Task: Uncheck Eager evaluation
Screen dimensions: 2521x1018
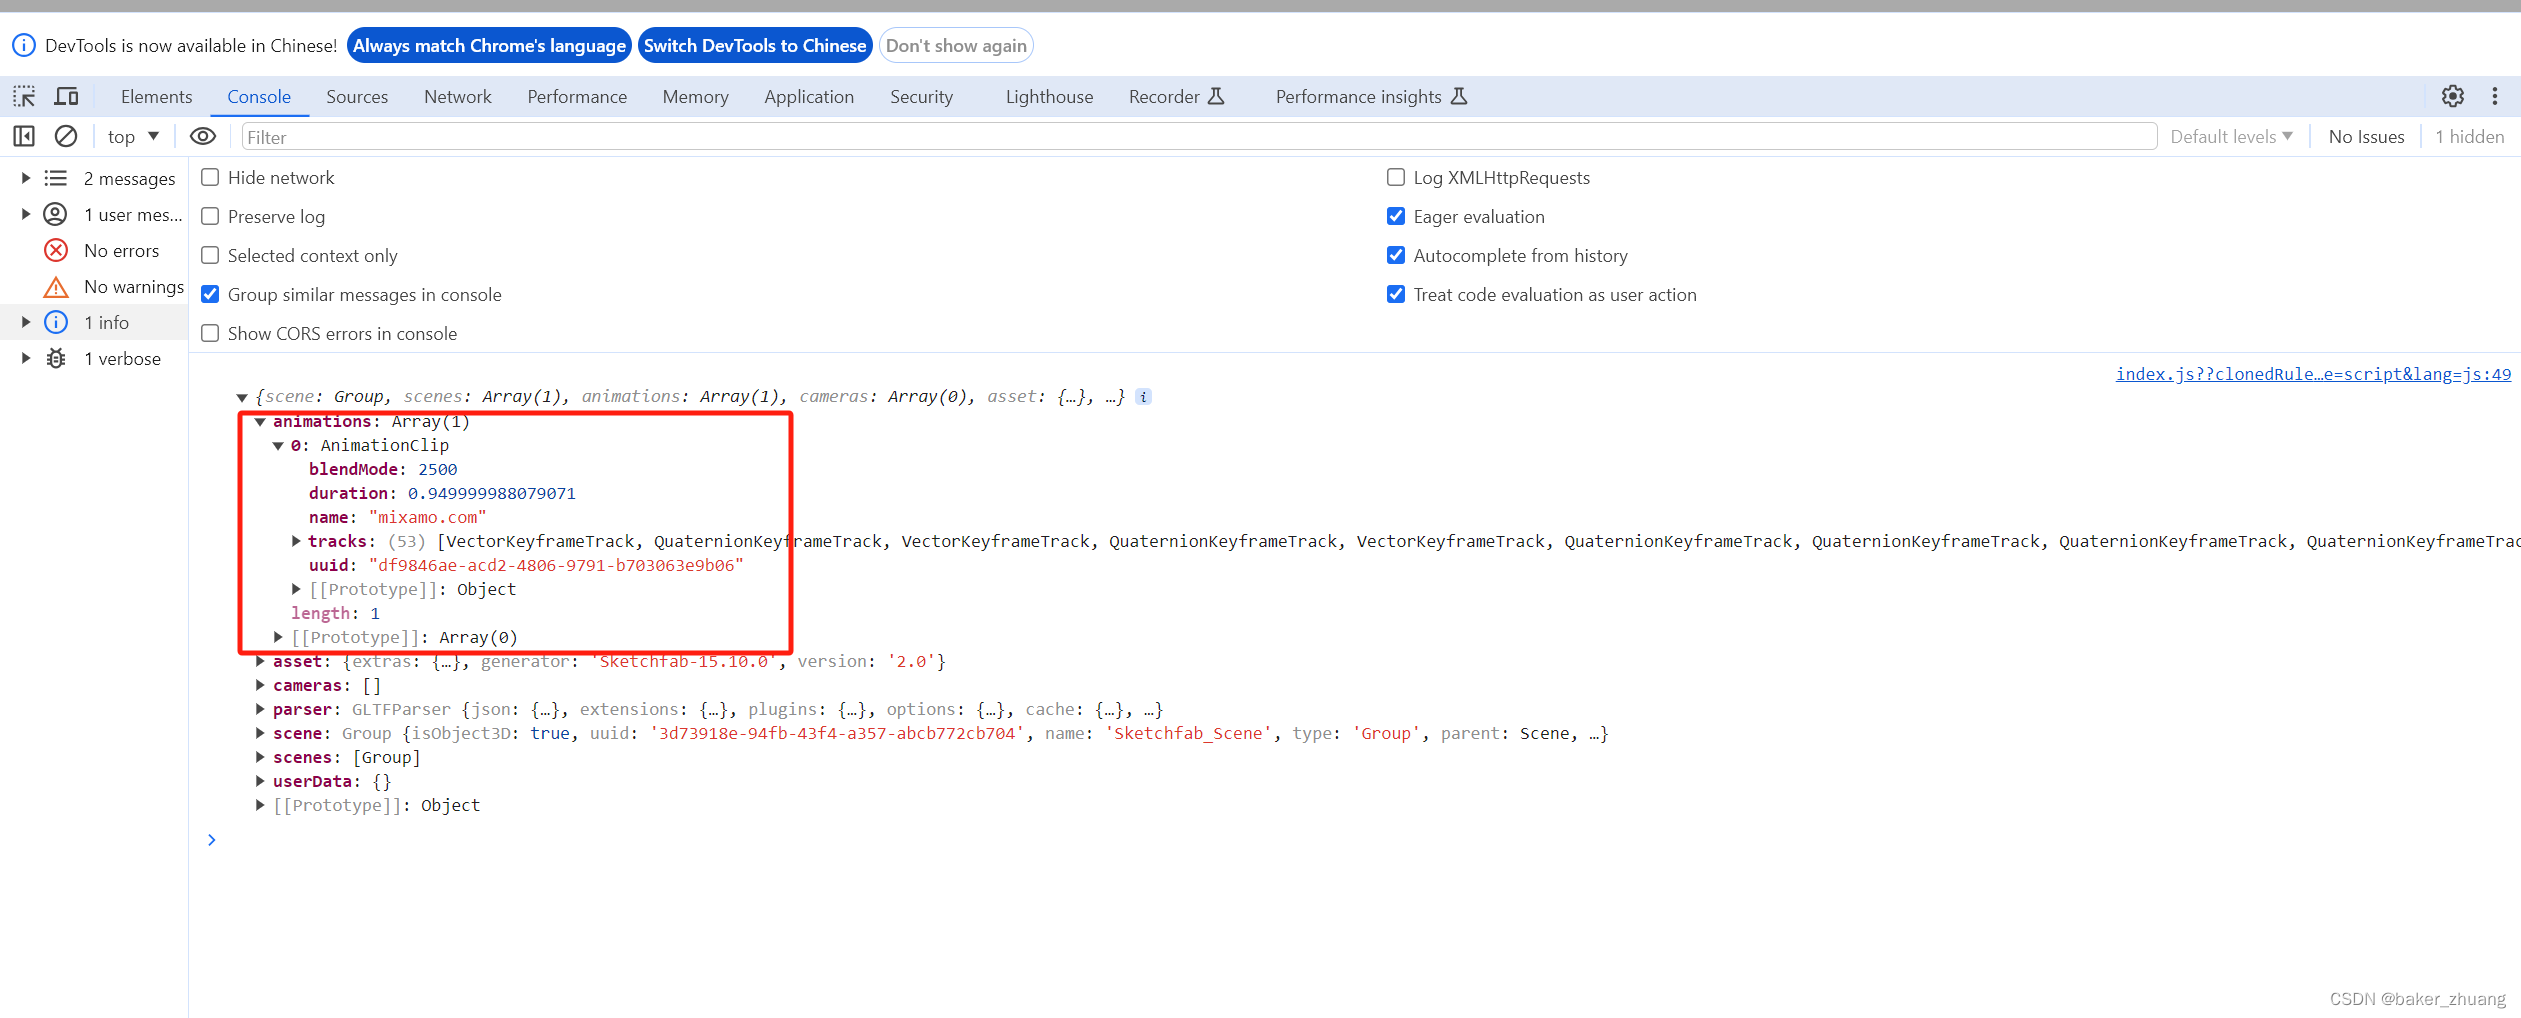Action: [1396, 216]
